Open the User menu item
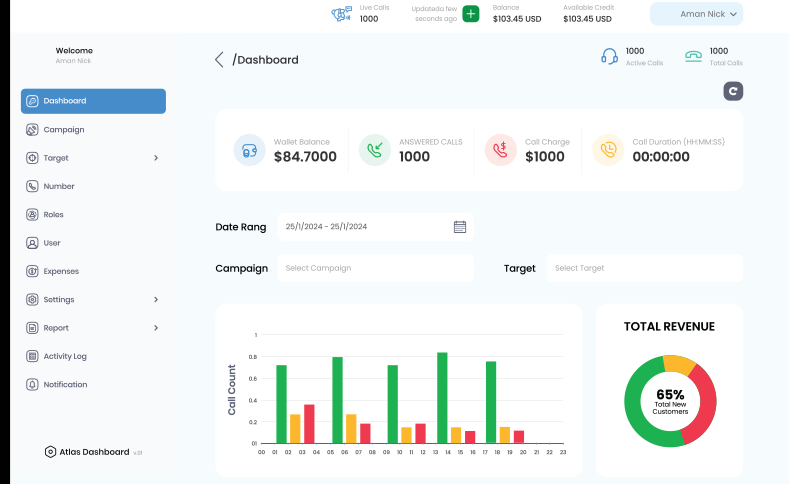Viewport: 789px width, 484px height. [93, 243]
